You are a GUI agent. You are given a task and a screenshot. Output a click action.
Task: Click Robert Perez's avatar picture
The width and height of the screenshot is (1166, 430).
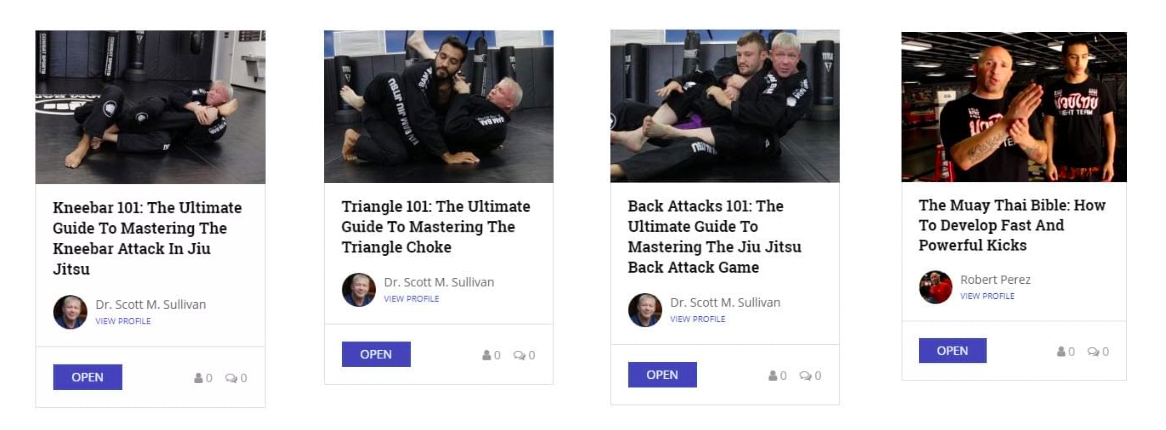pos(935,287)
